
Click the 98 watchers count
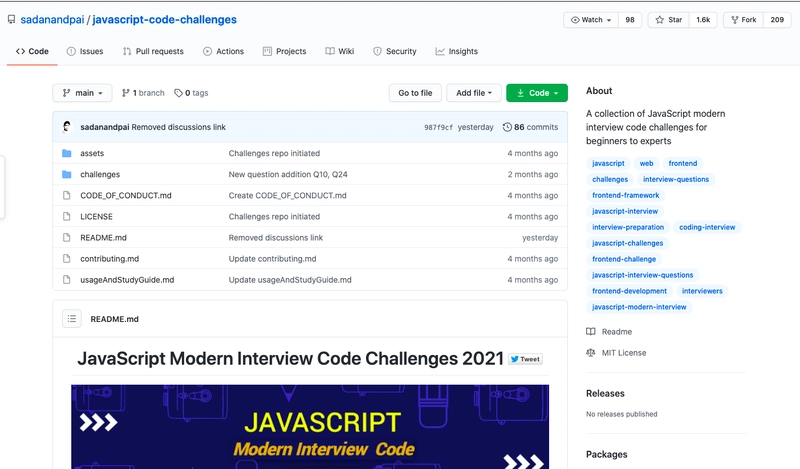[x=630, y=20]
